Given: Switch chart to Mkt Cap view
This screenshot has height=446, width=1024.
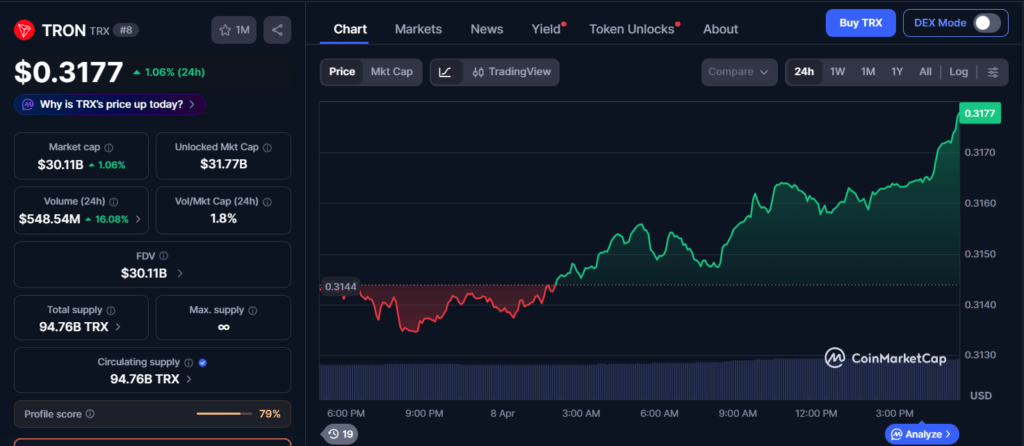Looking at the screenshot, I should [x=391, y=72].
